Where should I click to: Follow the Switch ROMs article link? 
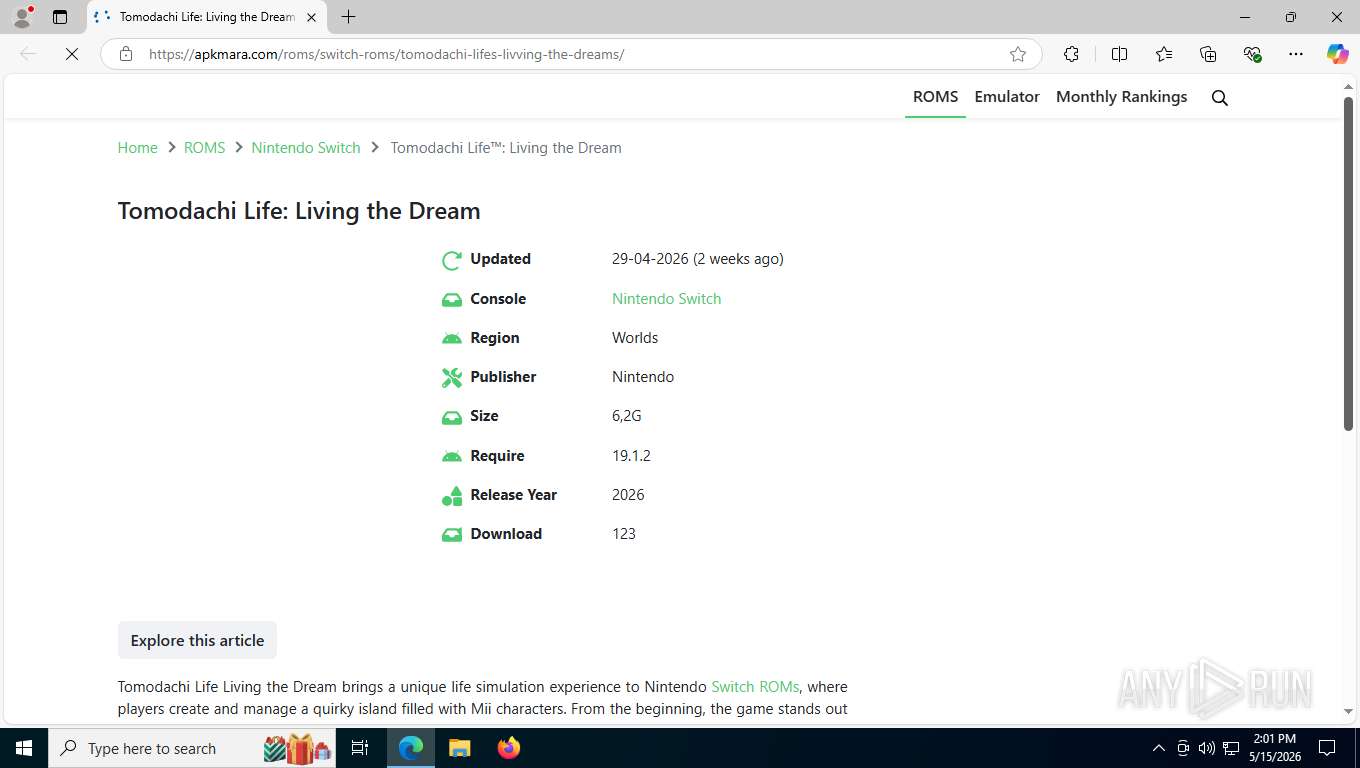755,687
